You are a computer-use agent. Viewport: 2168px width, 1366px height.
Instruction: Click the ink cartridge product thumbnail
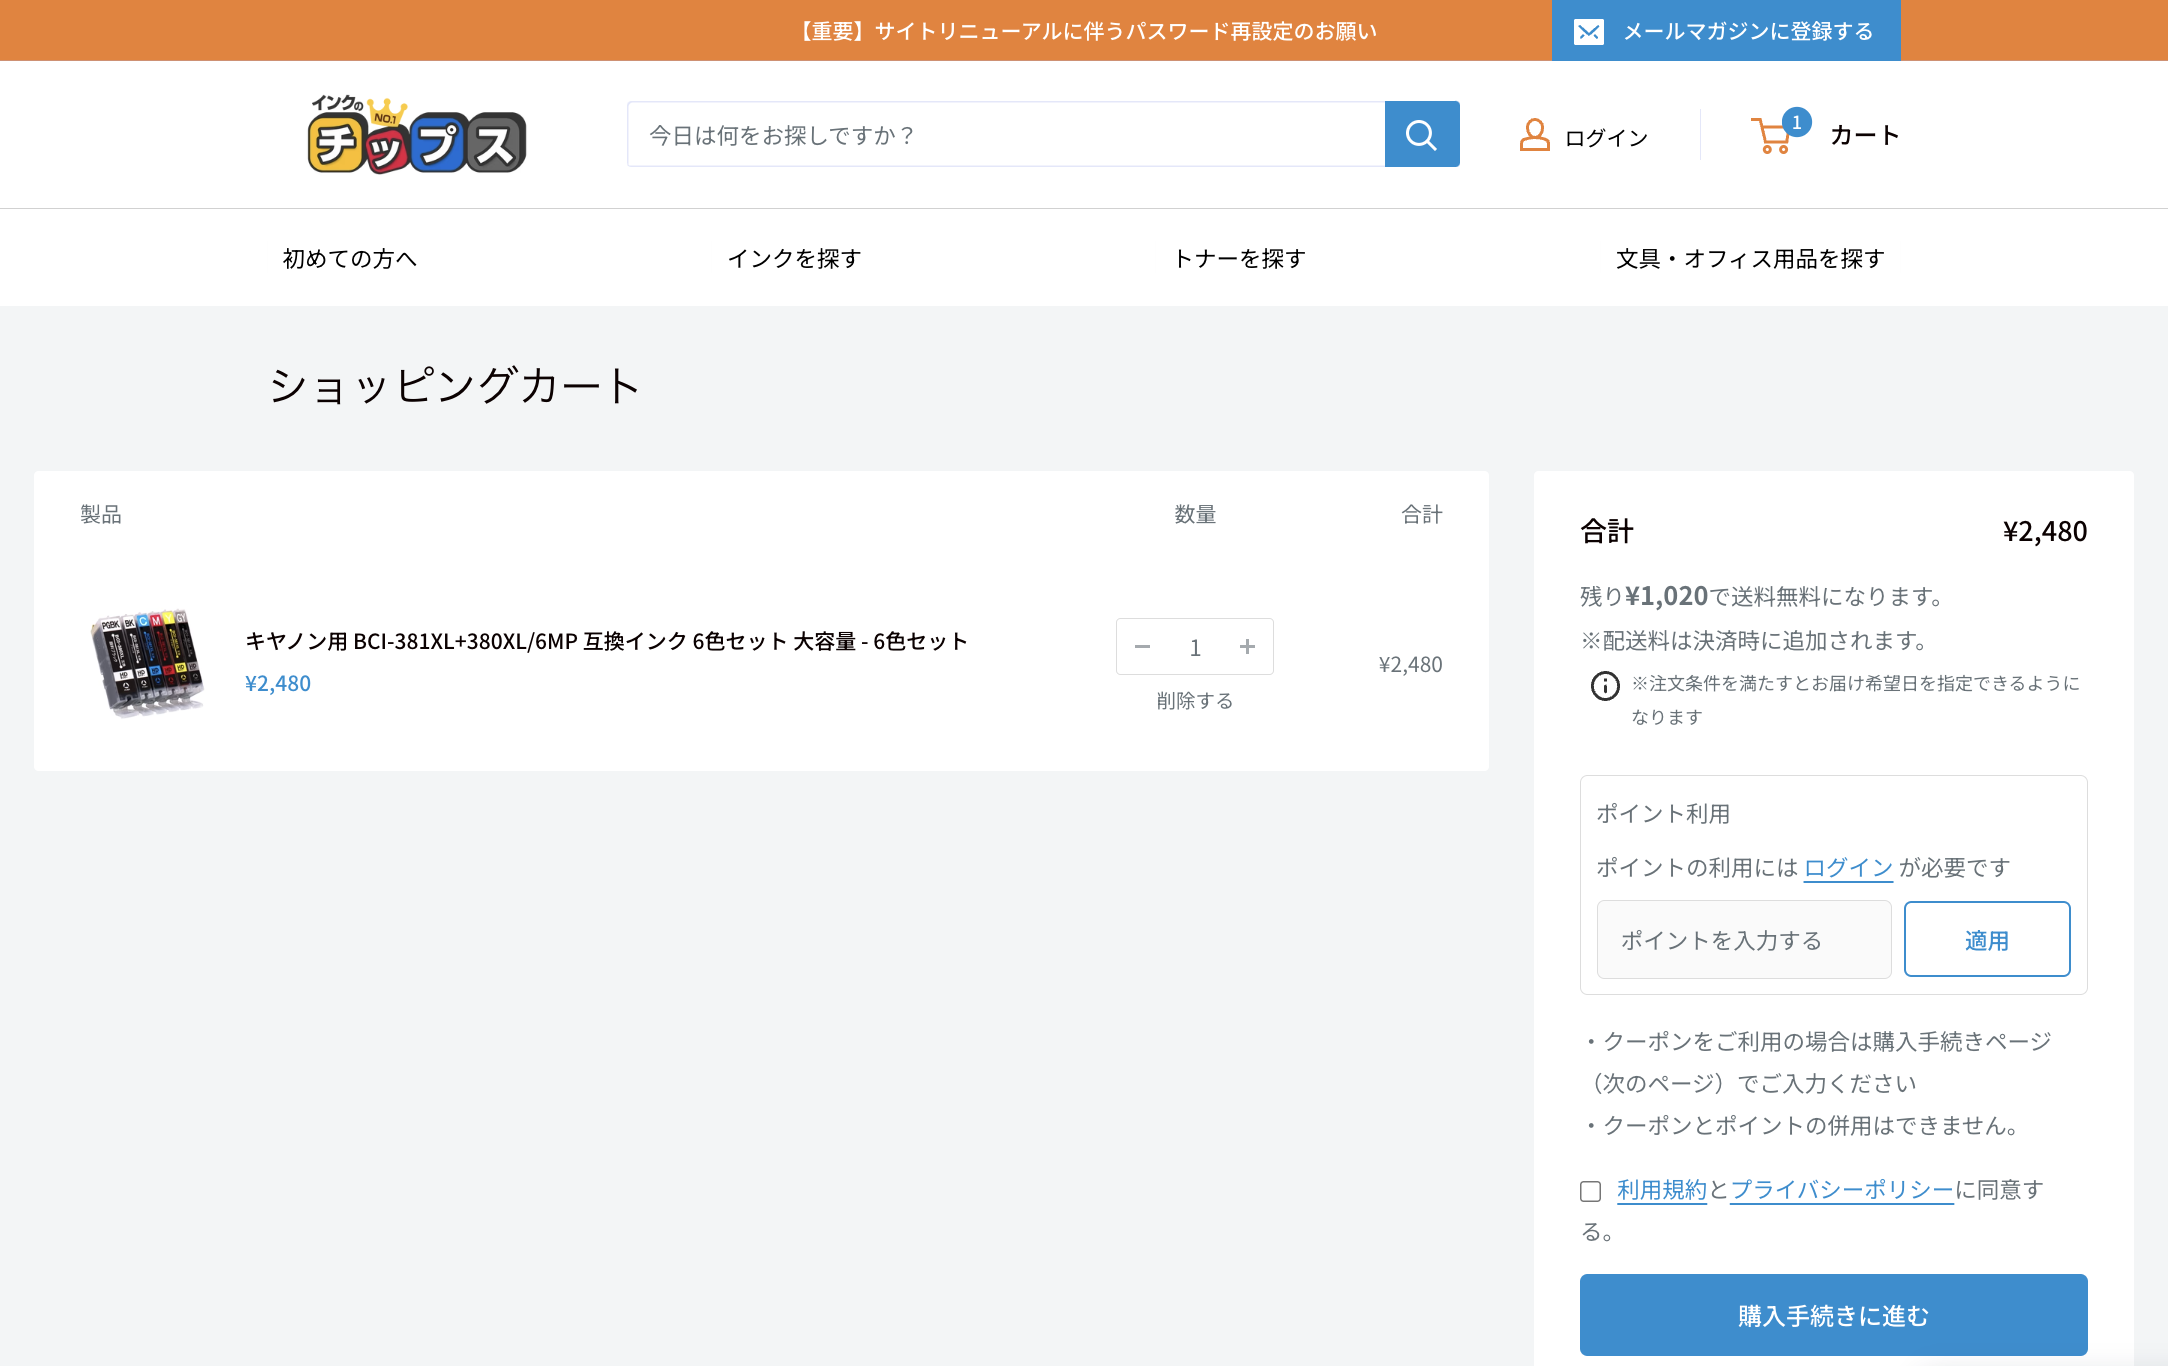click(x=148, y=663)
